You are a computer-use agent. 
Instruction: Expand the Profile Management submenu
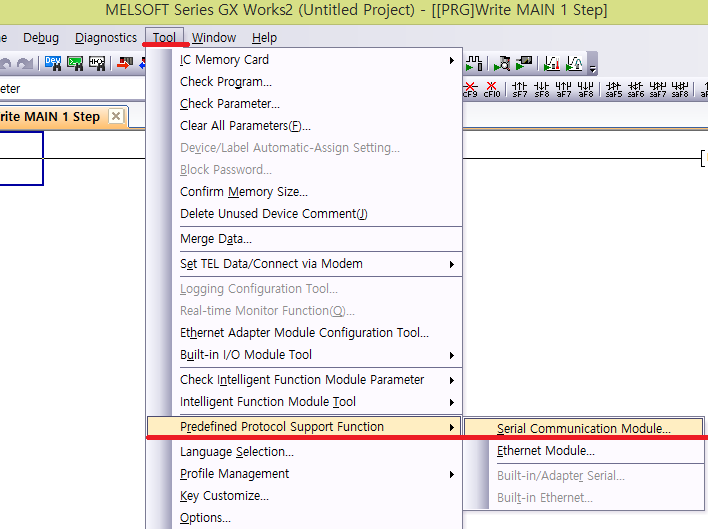point(317,474)
